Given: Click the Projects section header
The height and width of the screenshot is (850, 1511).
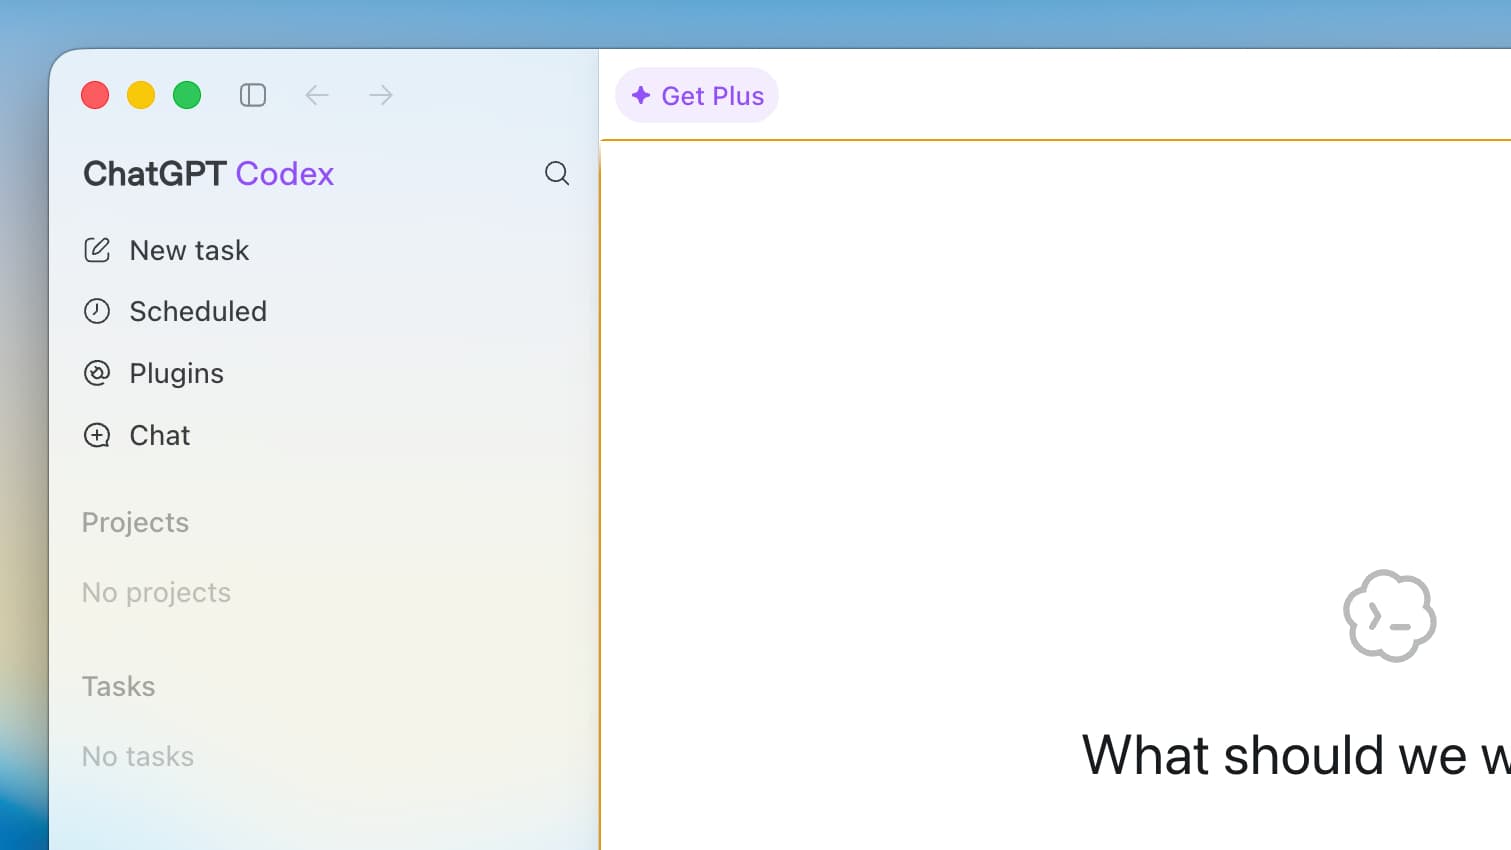Looking at the screenshot, I should coord(135,522).
